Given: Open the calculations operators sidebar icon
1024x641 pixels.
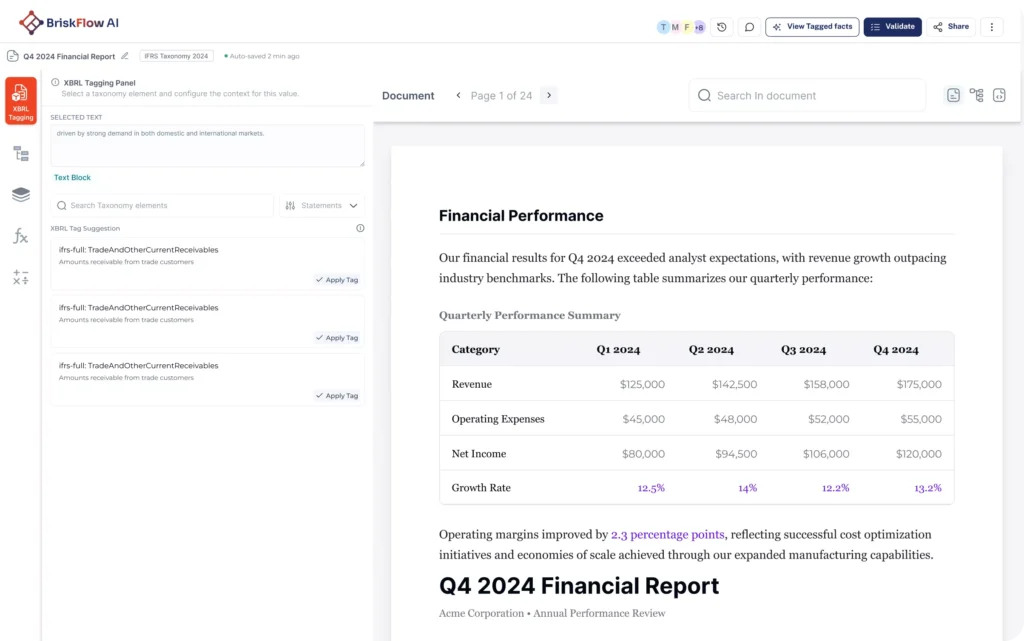Looking at the screenshot, I should pos(21,278).
